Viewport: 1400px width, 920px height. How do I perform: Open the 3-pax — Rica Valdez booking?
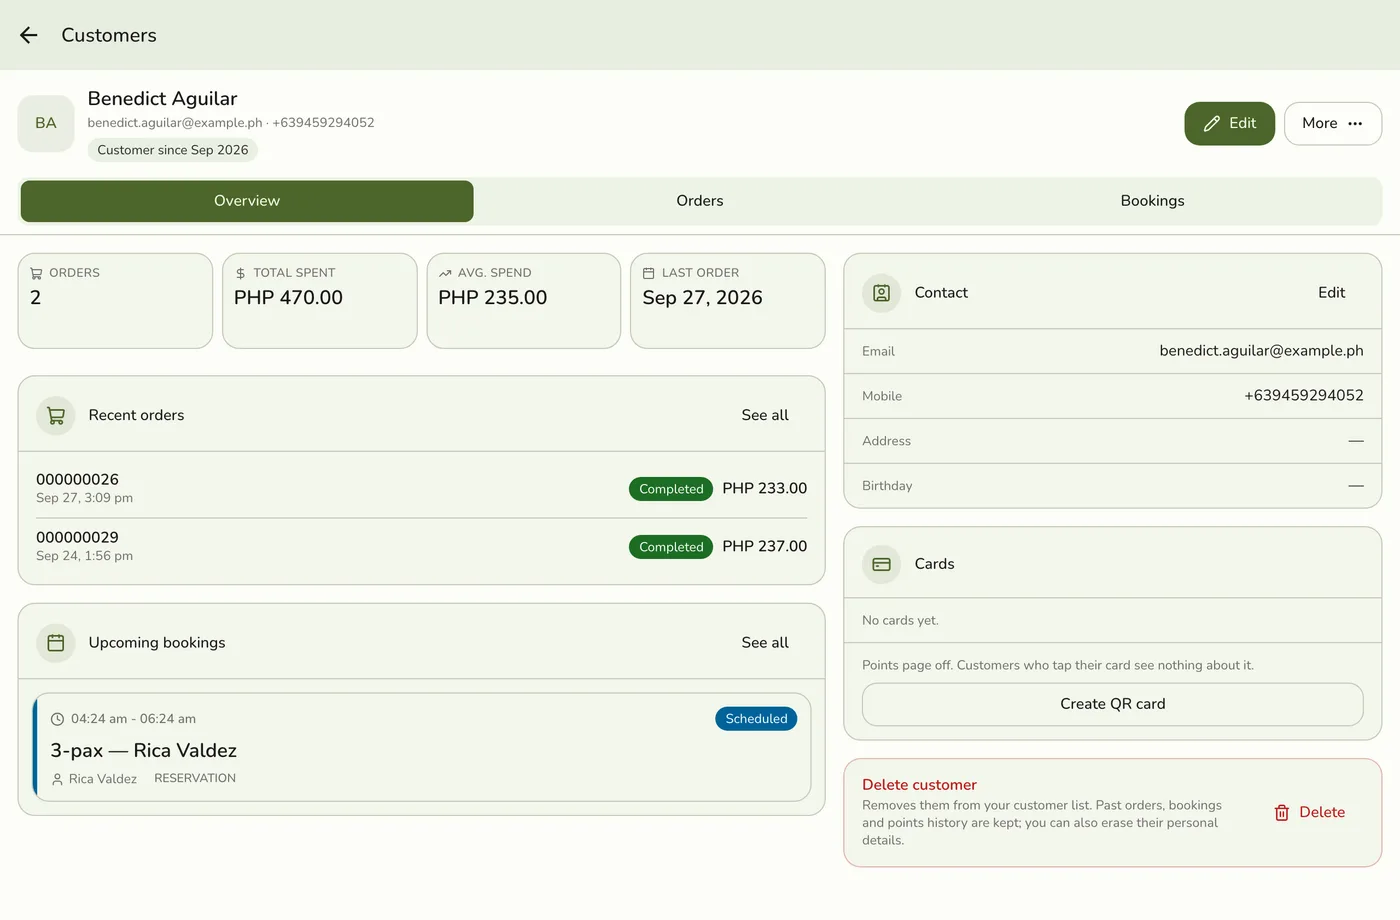coord(421,747)
